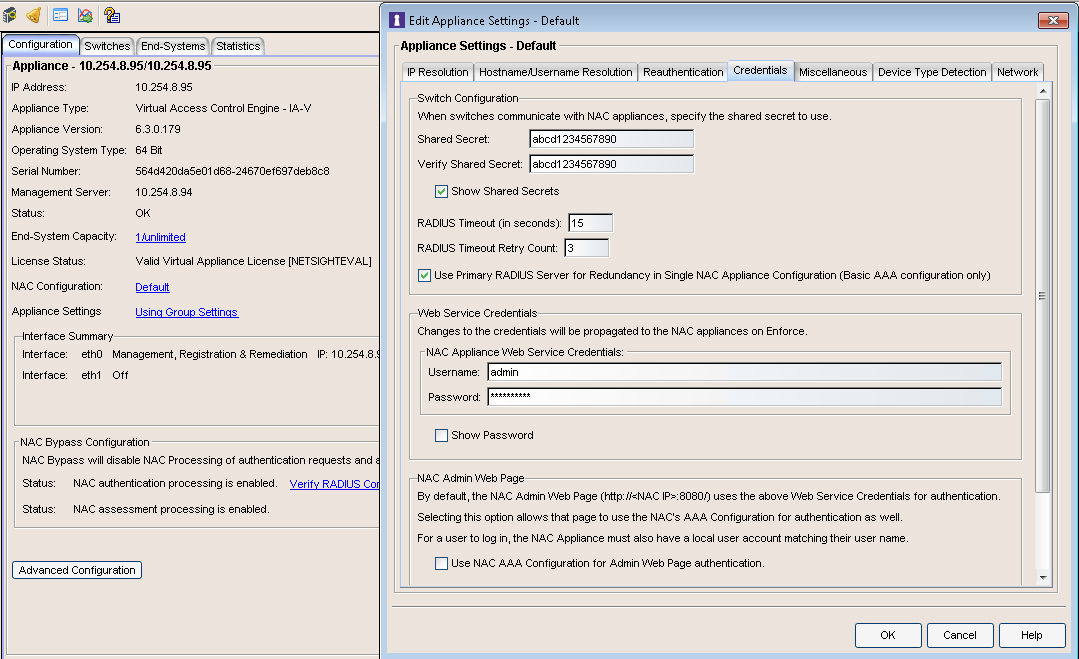This screenshot has width=1079, height=659.
Task: Click the blue list view toolbar icon
Action: tap(61, 14)
